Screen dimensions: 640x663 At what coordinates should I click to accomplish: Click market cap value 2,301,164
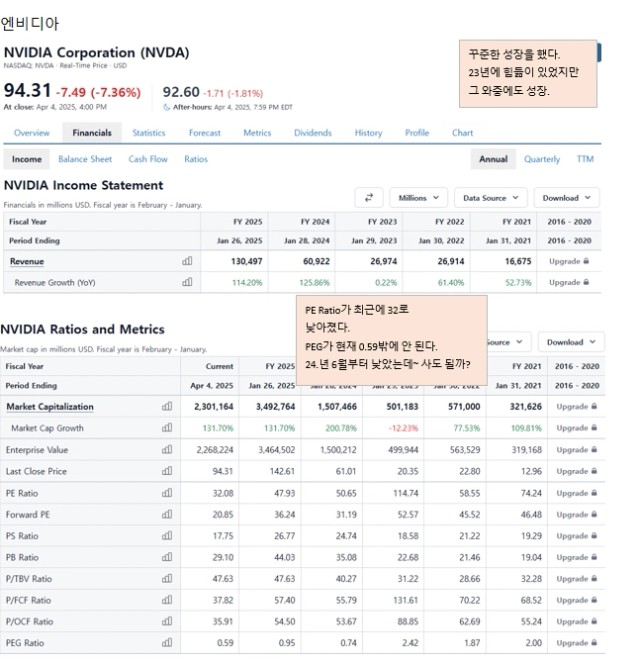[213, 406]
